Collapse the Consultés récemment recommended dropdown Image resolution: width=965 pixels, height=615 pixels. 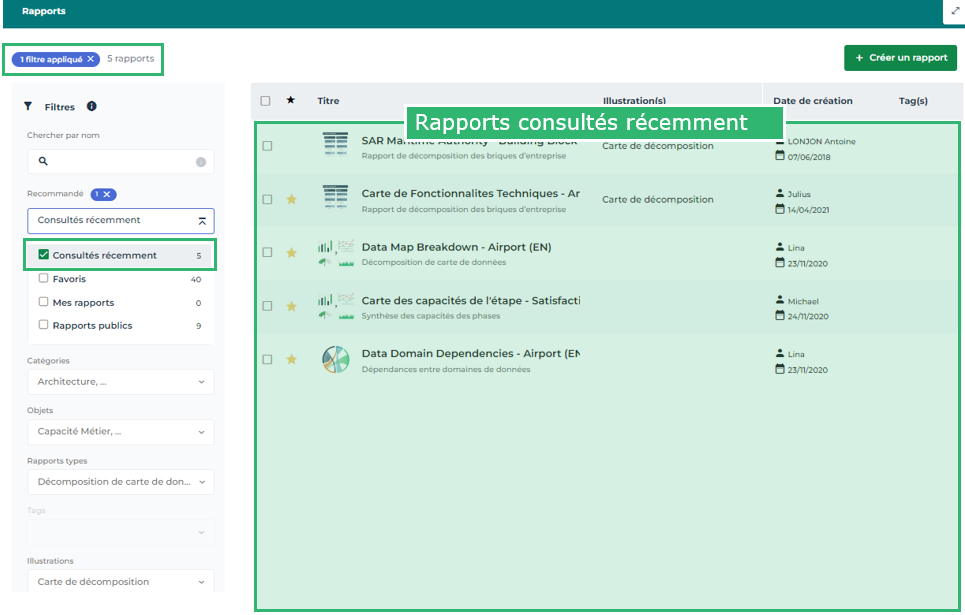(201, 221)
